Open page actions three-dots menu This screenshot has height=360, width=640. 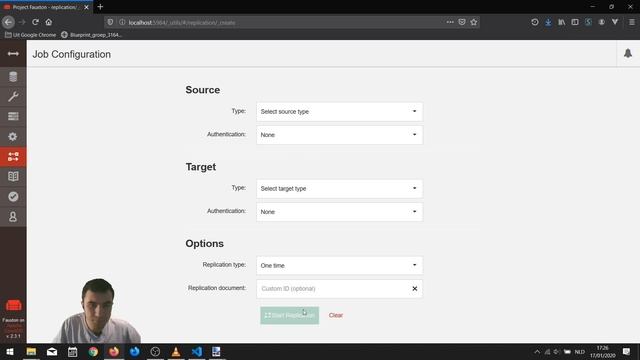(450, 22)
